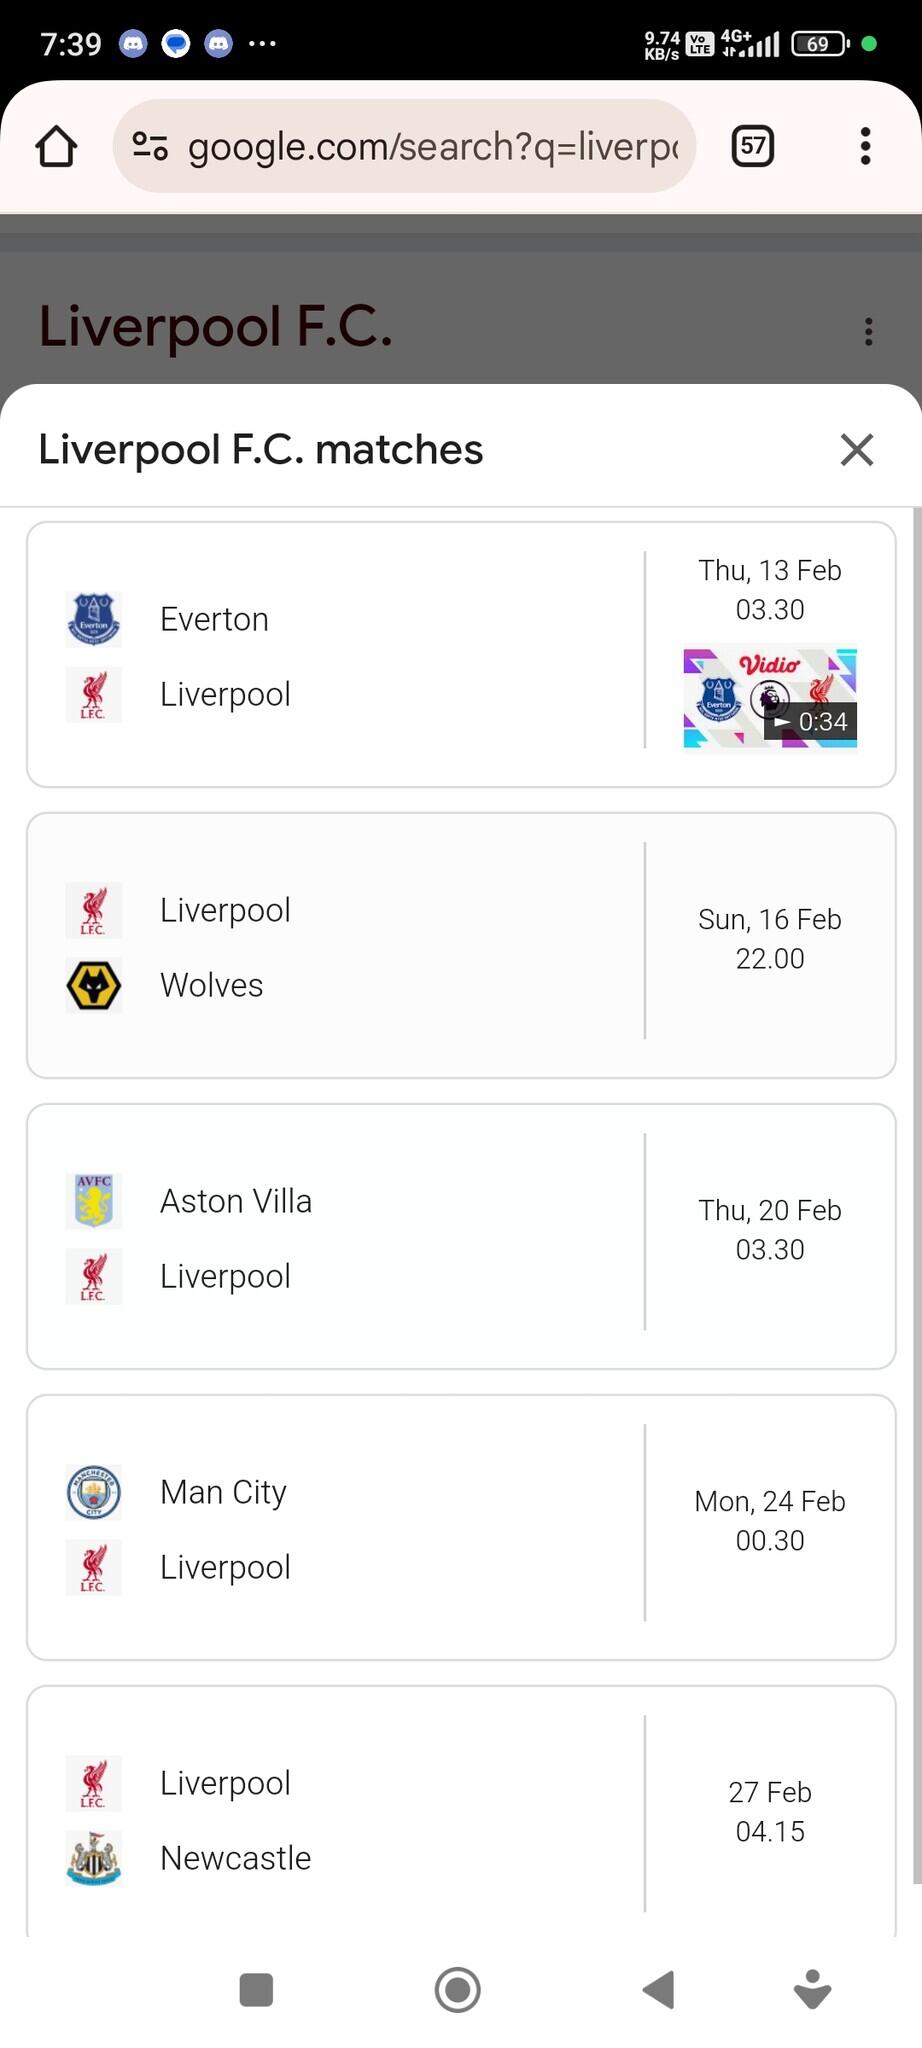Close the Liverpool F.C. matches panel
This screenshot has height=2048, width=922.
(857, 450)
